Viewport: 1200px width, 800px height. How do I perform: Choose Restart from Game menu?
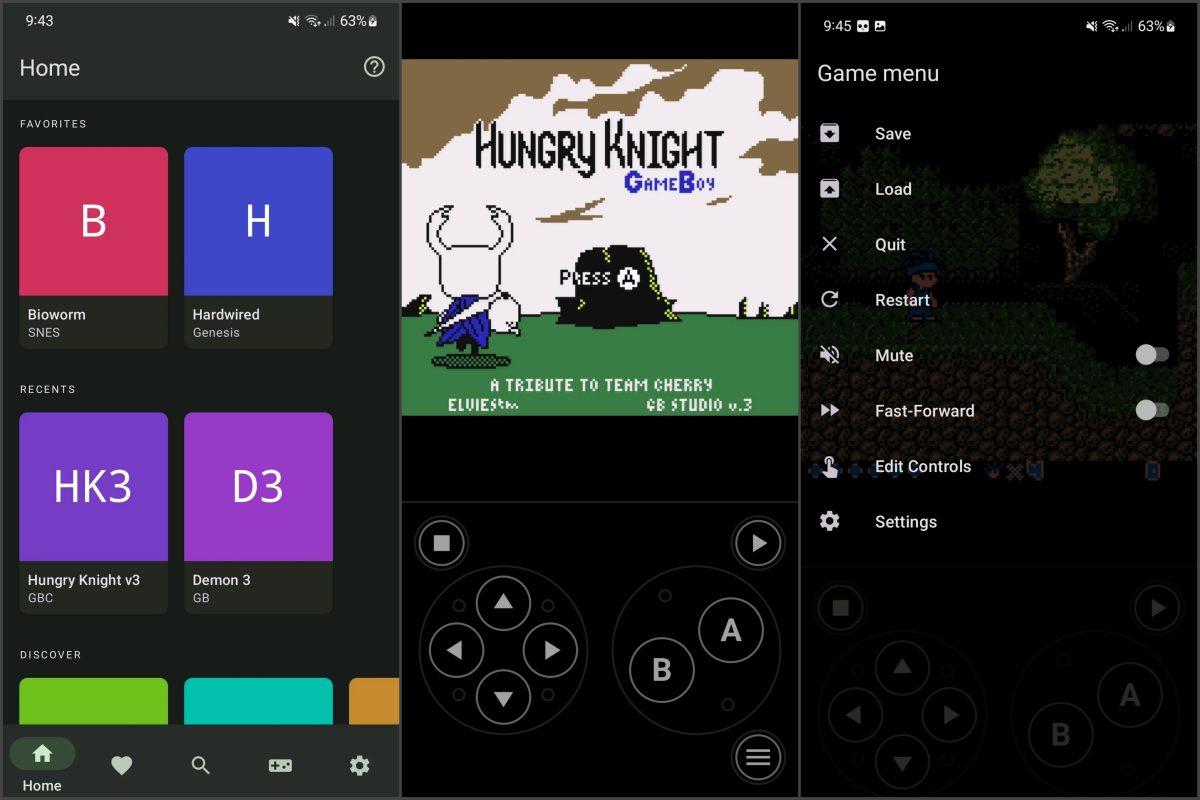[x=901, y=300]
